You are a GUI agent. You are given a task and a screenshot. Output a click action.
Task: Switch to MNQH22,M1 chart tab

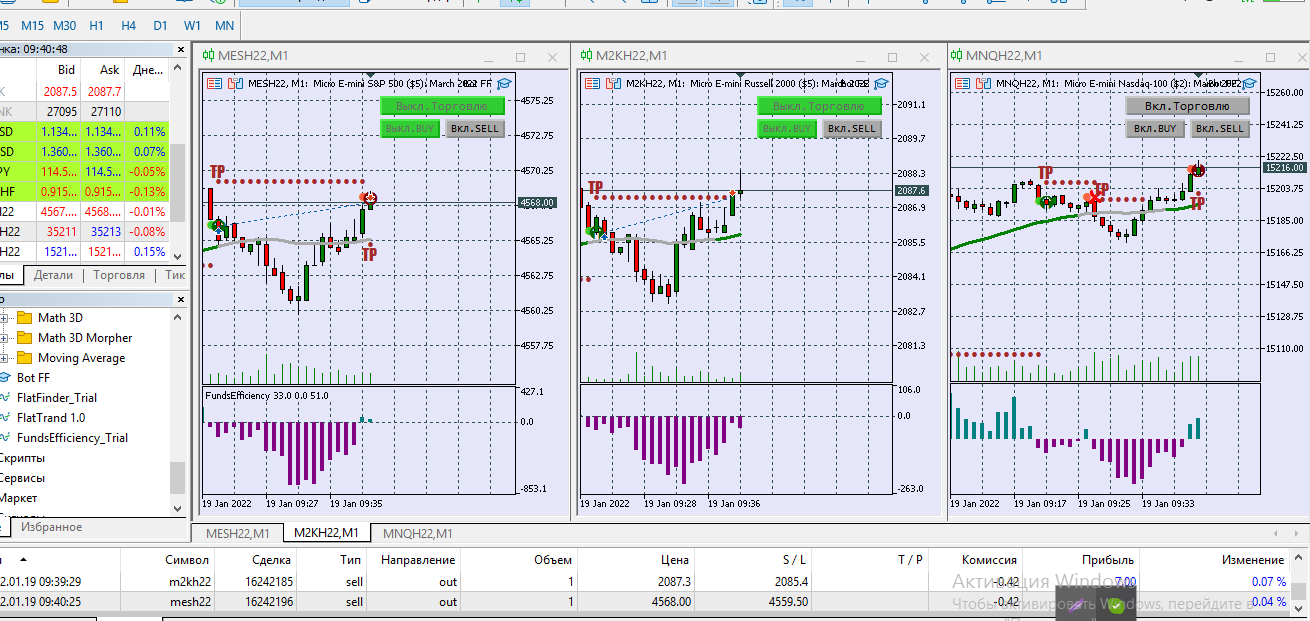point(418,533)
